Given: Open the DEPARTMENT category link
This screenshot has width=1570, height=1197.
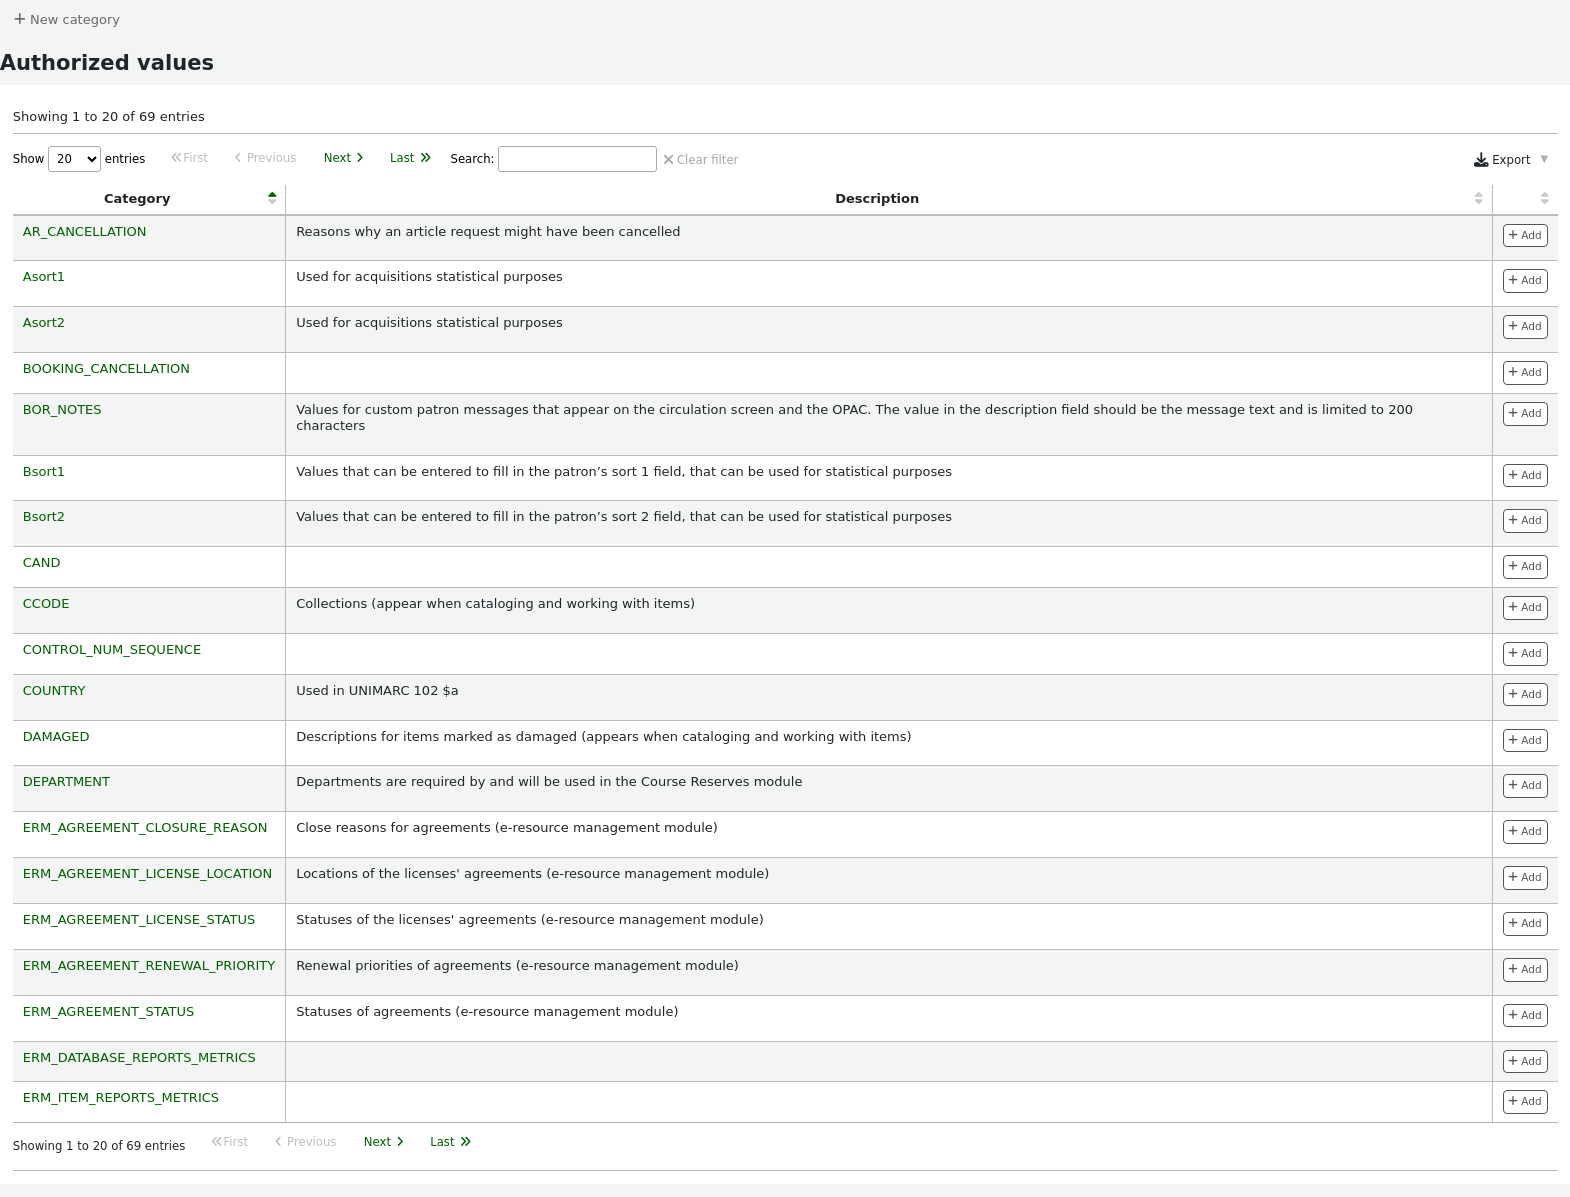Looking at the screenshot, I should tap(66, 782).
